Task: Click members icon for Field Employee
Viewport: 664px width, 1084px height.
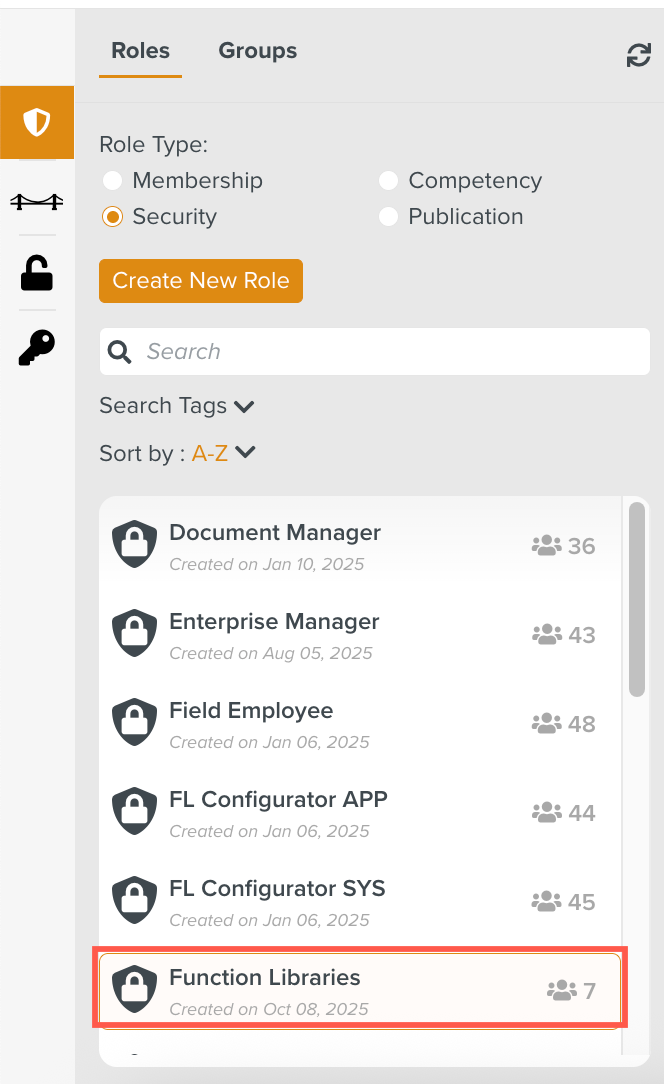Action: [546, 723]
